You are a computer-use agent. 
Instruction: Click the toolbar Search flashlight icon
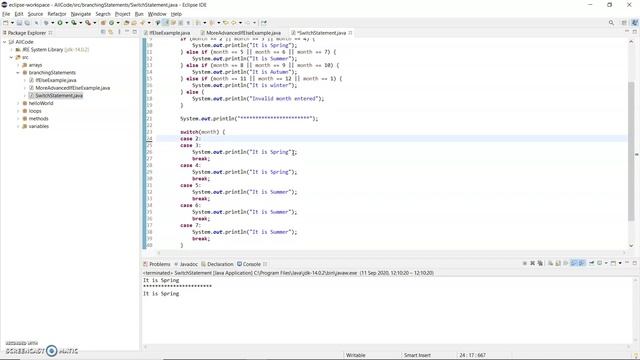[142, 23]
